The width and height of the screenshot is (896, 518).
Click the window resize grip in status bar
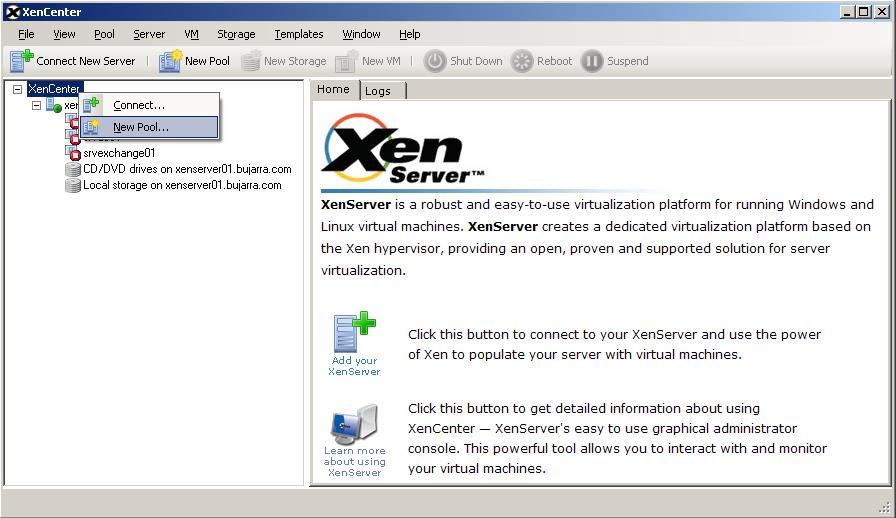885,507
